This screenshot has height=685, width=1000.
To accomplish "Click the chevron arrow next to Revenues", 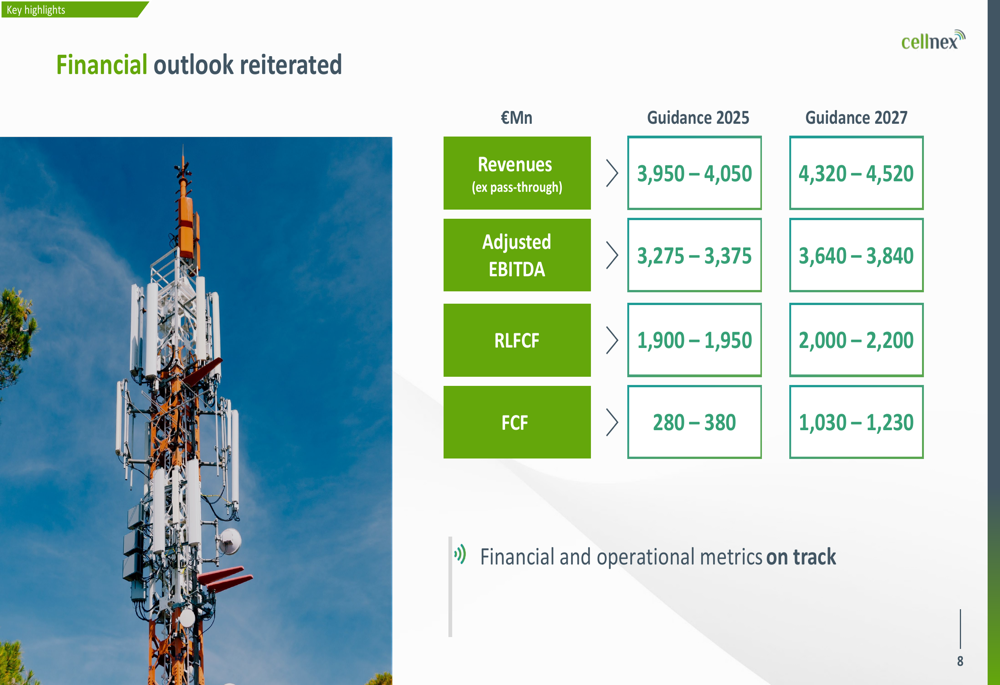I will (612, 173).
